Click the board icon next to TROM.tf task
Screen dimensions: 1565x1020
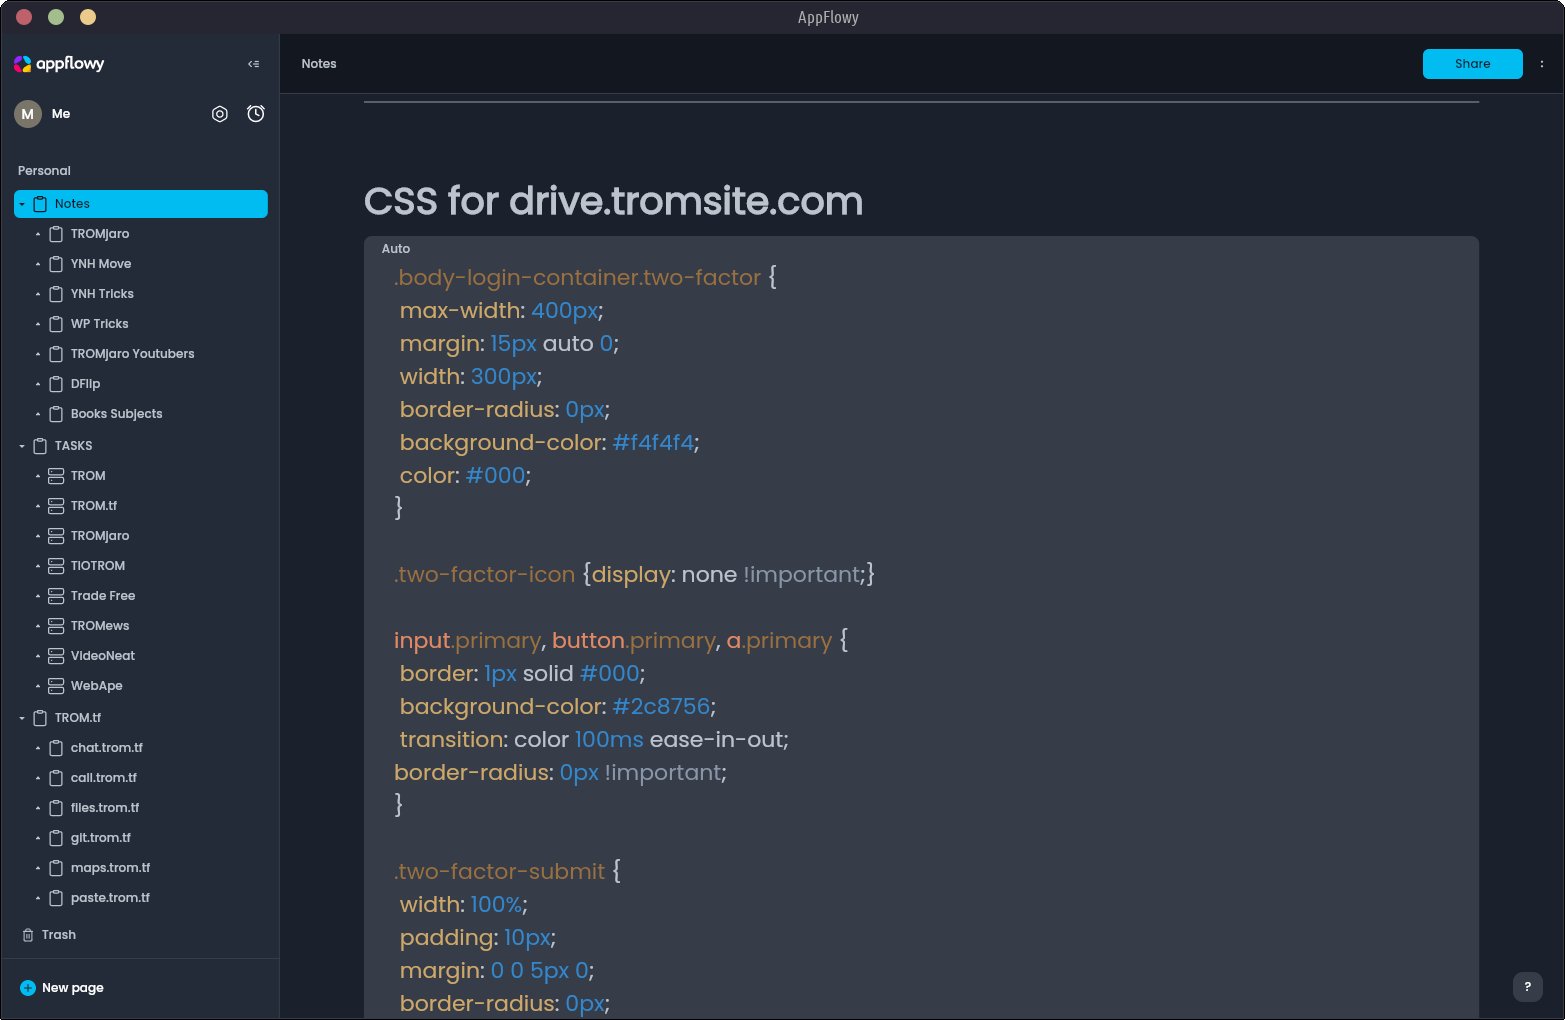point(56,506)
